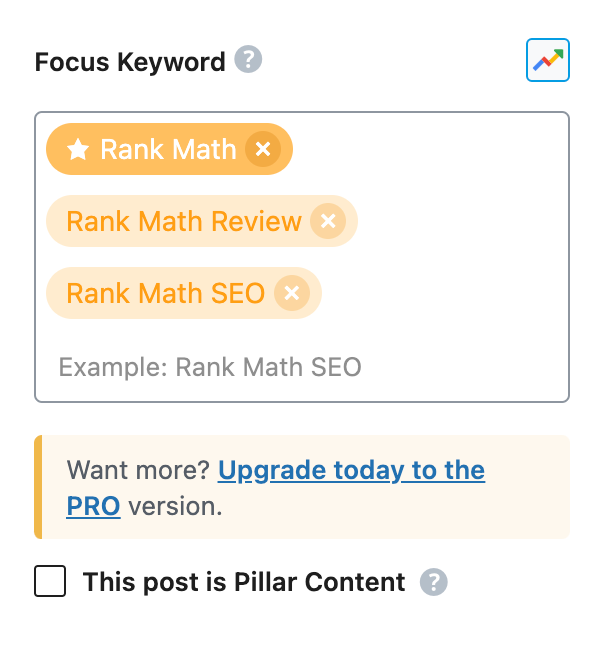Remove the Rank Math primary keyword
The height and width of the screenshot is (654, 608).
click(x=263, y=149)
